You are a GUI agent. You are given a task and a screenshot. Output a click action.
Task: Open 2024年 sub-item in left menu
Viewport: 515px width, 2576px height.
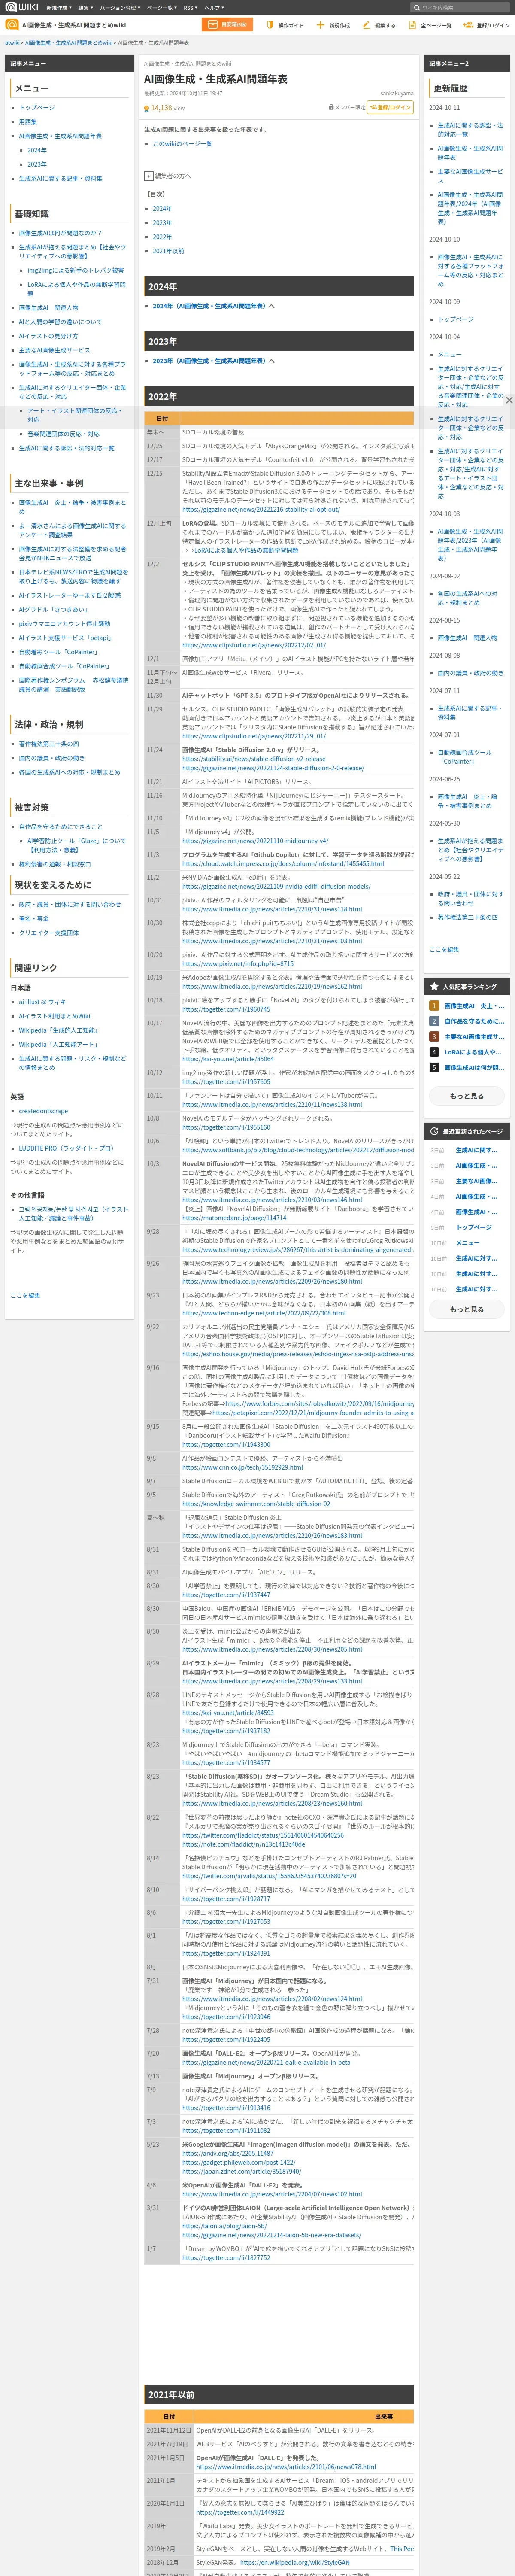tap(37, 150)
